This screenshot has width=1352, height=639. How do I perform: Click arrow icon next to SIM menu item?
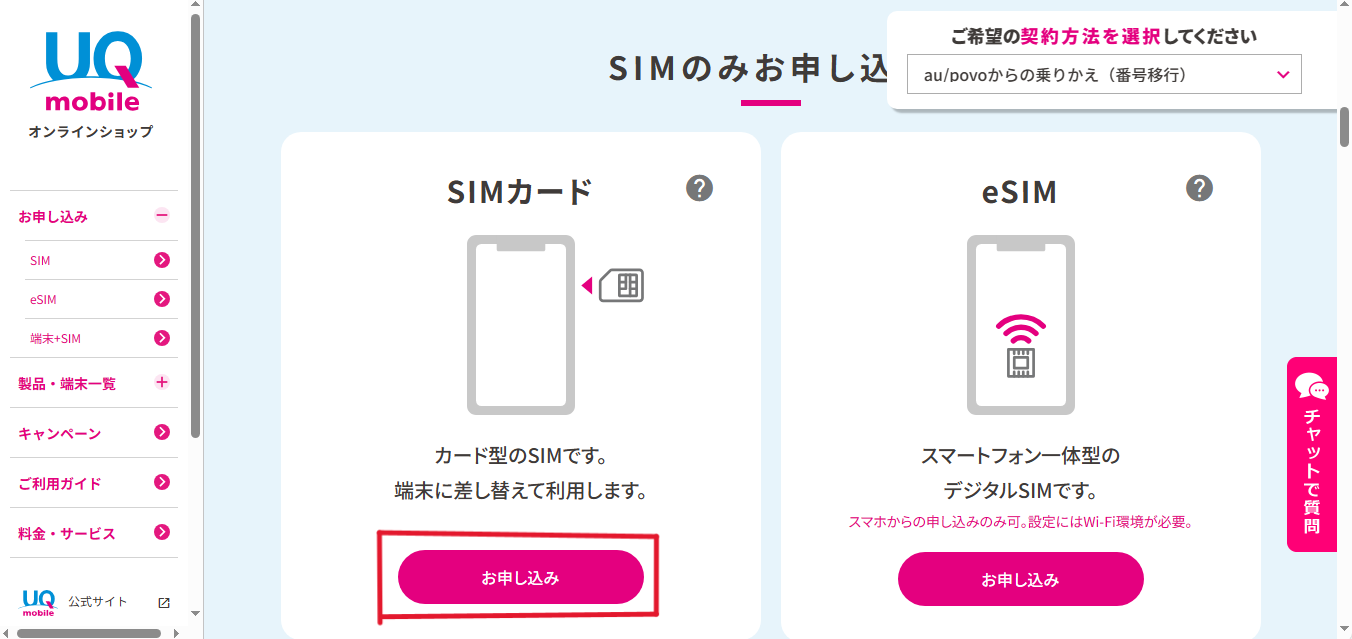[x=162, y=260]
